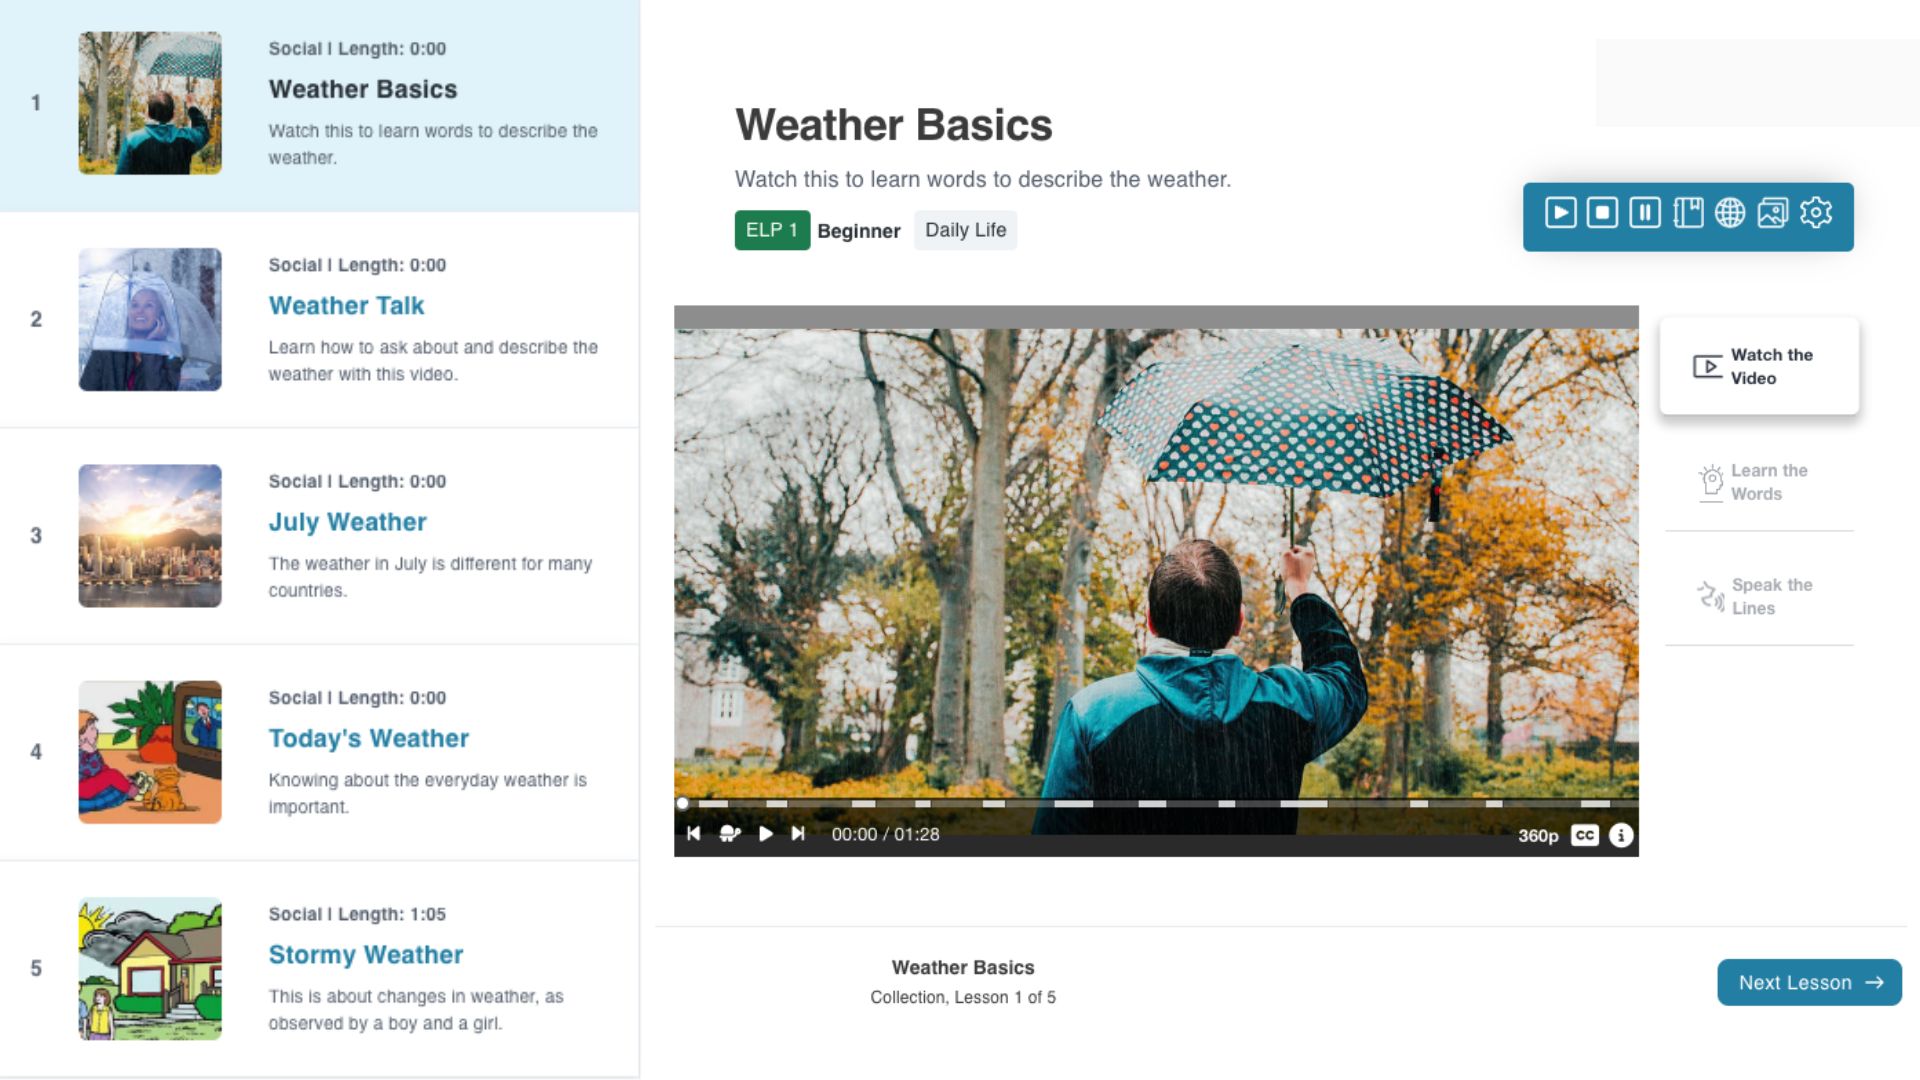Click Next Lesson button

(x=1809, y=981)
